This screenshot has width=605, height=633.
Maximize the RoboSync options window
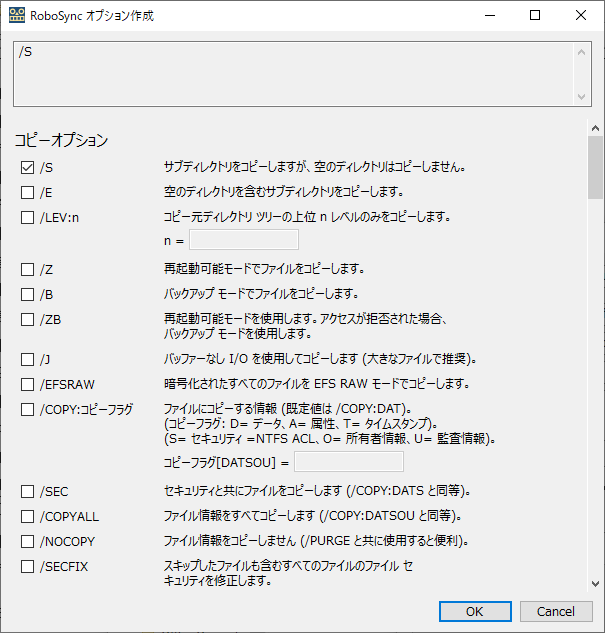(535, 15)
